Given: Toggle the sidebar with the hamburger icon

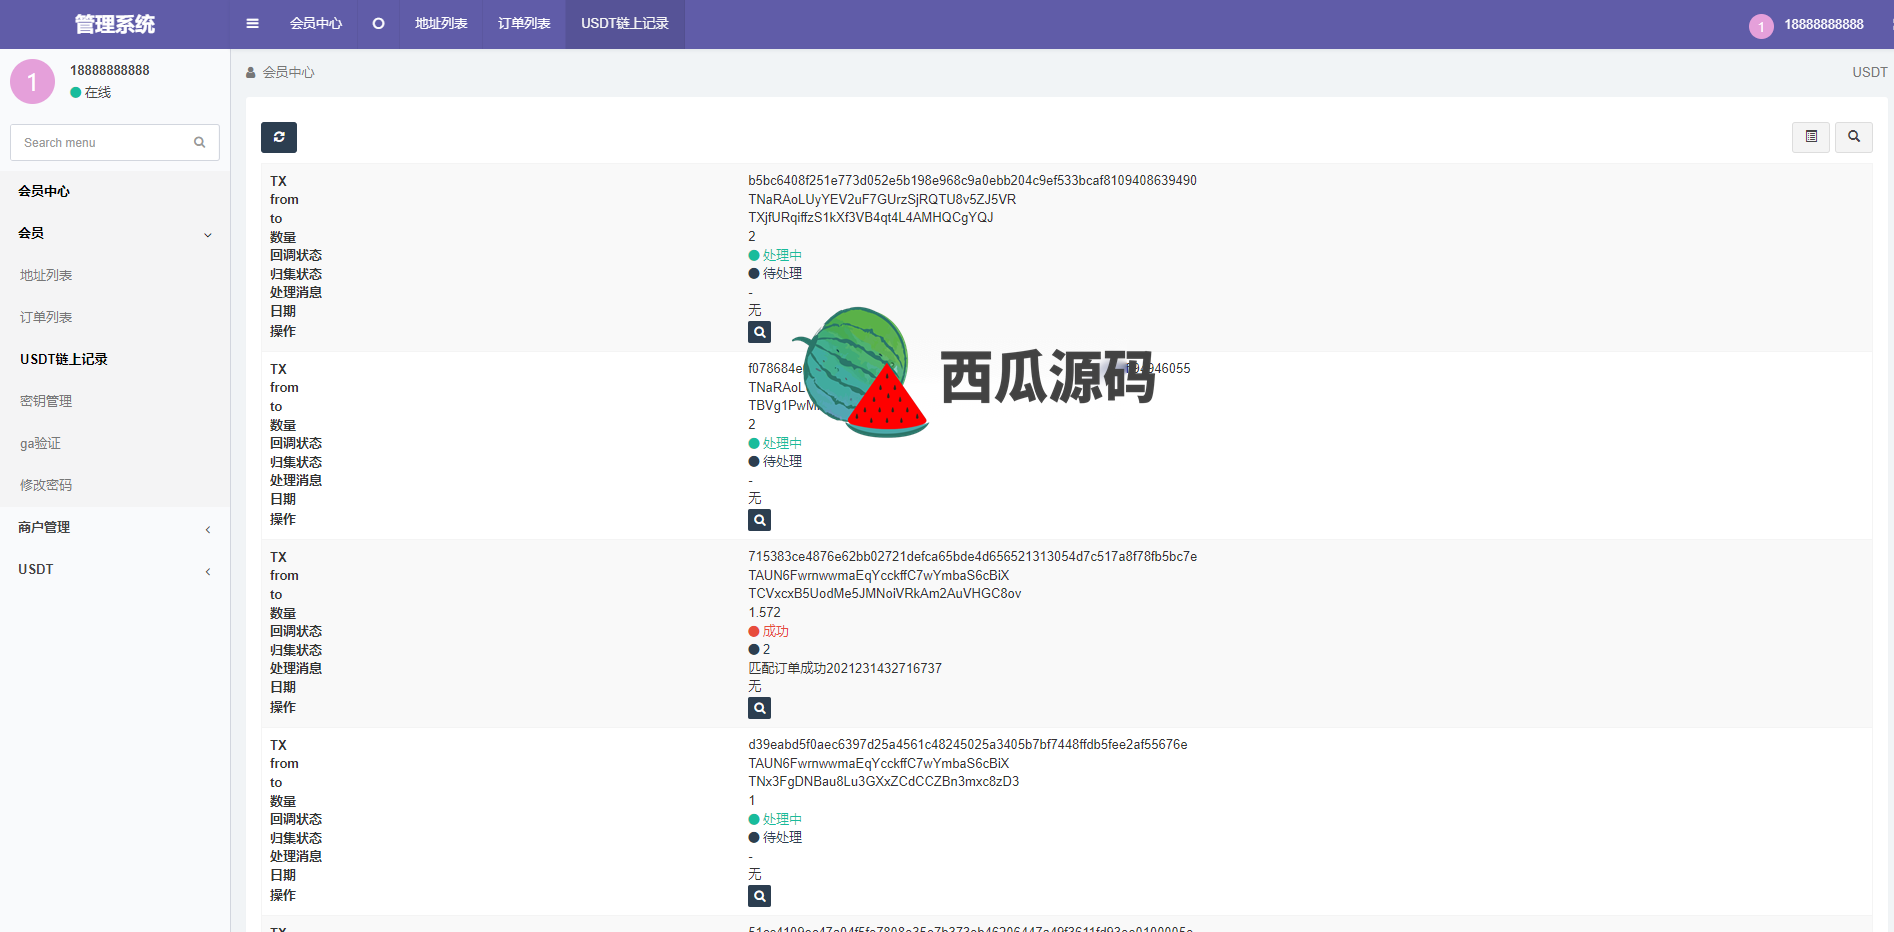Looking at the screenshot, I should point(252,24).
